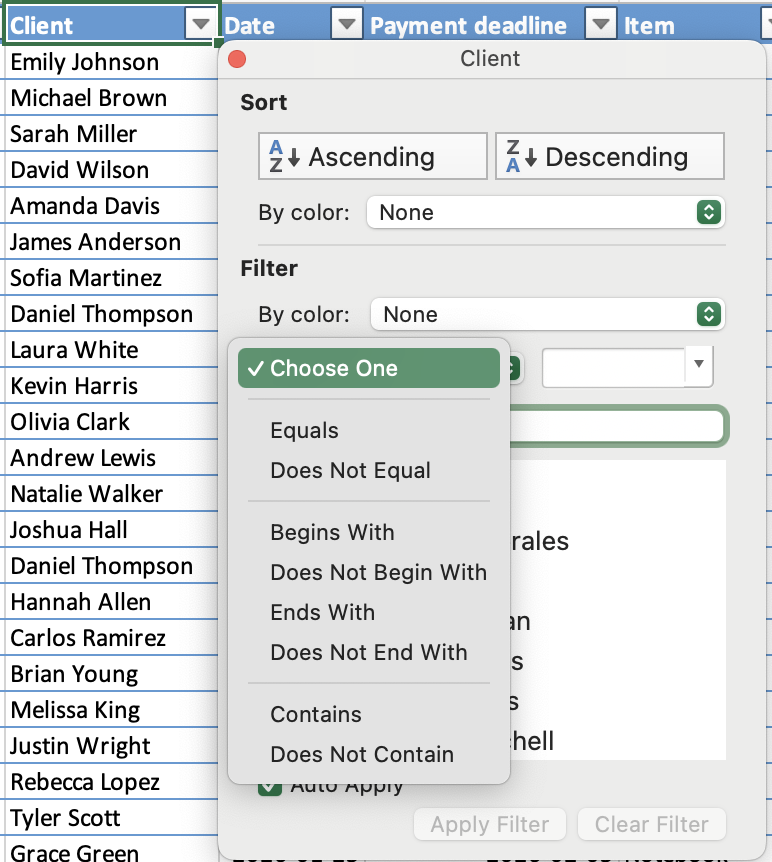The width and height of the screenshot is (772, 862).
Task: Open the Payment deadline filter arrow
Action: pos(600,25)
